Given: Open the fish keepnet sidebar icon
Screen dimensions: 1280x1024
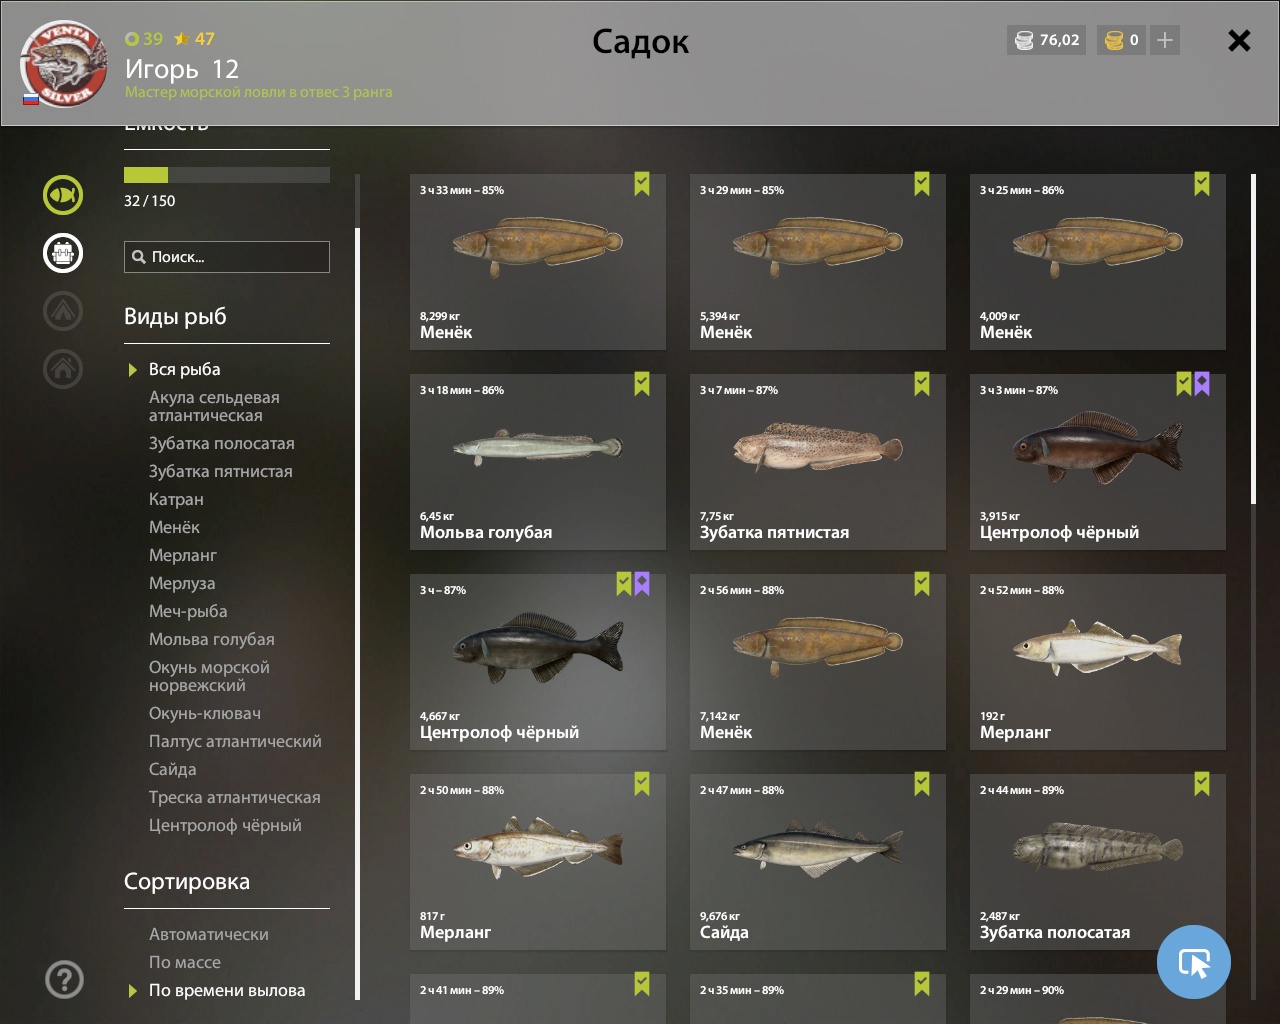Looking at the screenshot, I should 63,195.
